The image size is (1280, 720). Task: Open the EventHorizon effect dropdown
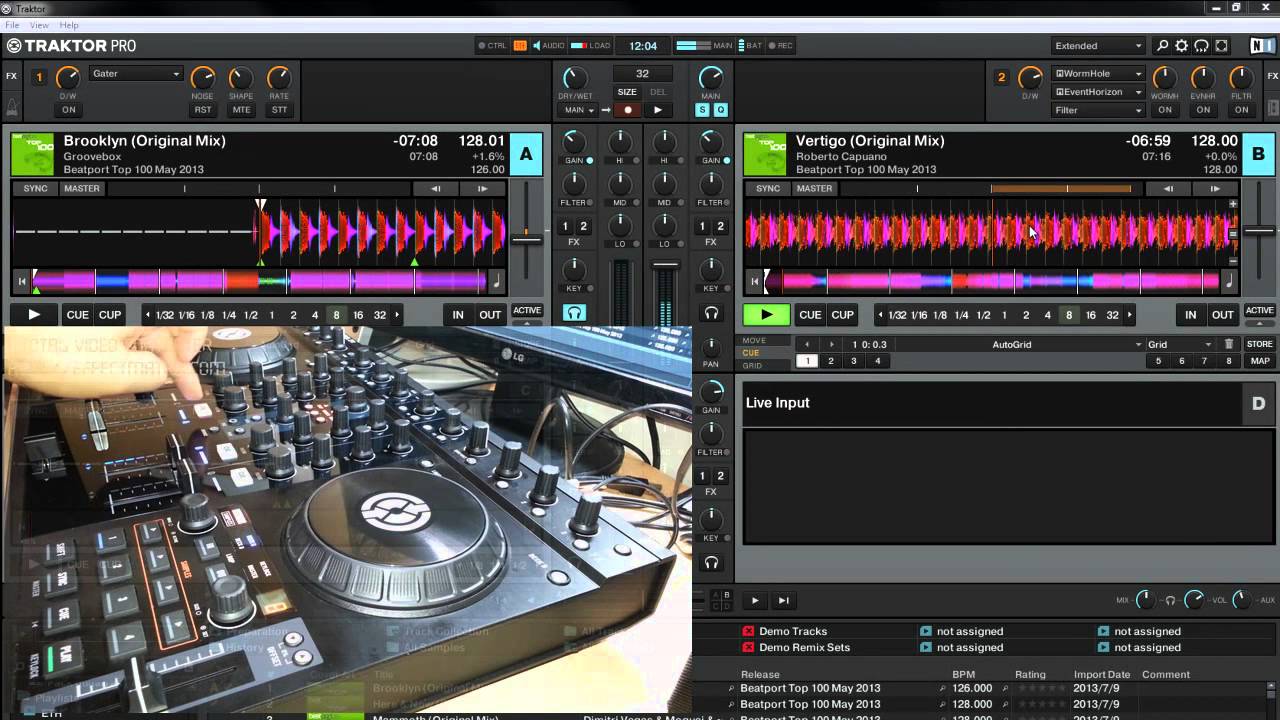coord(1098,92)
